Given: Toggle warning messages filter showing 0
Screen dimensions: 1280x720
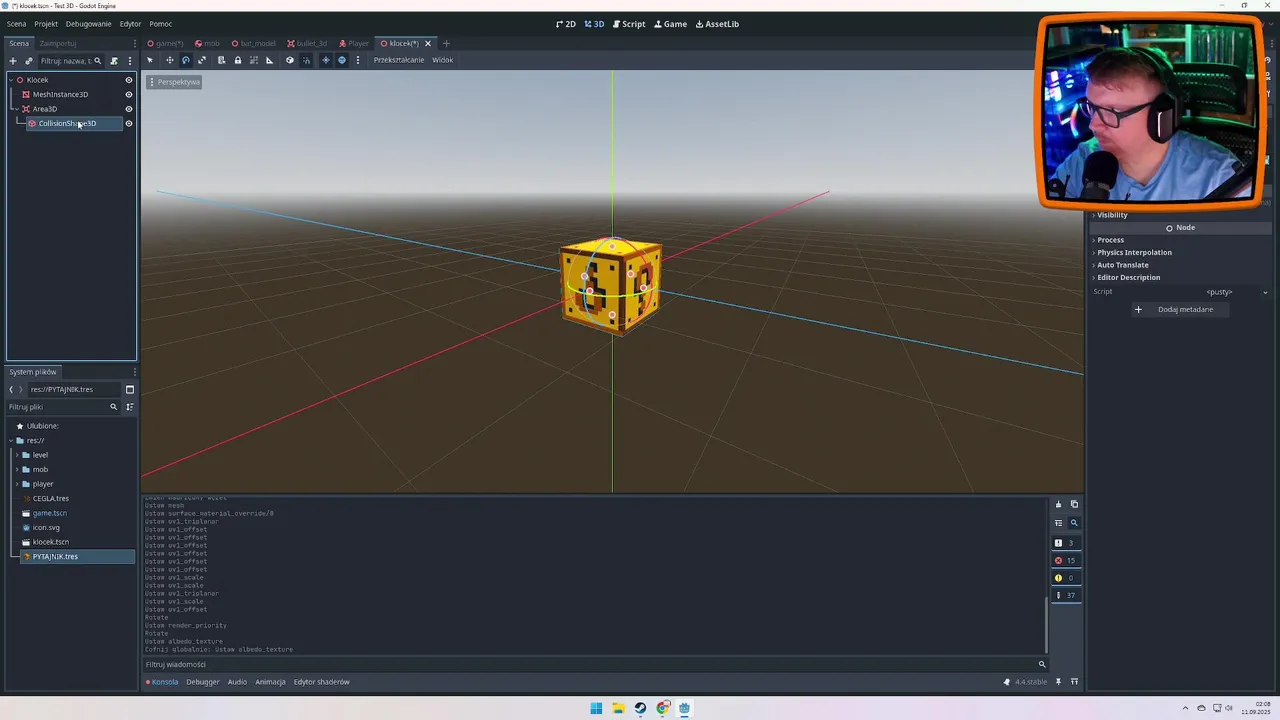Looking at the screenshot, I should 1065,578.
